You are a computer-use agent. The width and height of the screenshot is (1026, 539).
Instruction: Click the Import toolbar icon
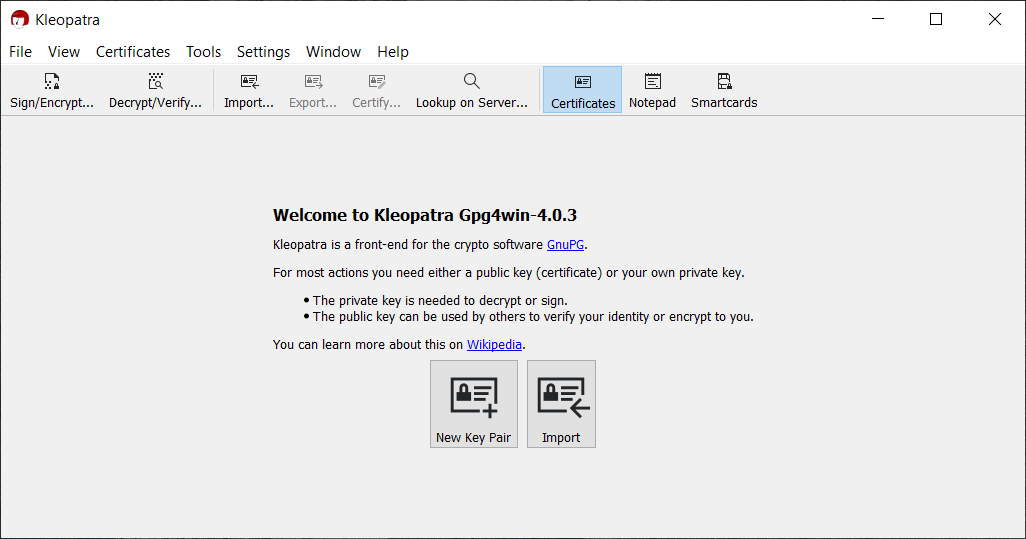(249, 90)
